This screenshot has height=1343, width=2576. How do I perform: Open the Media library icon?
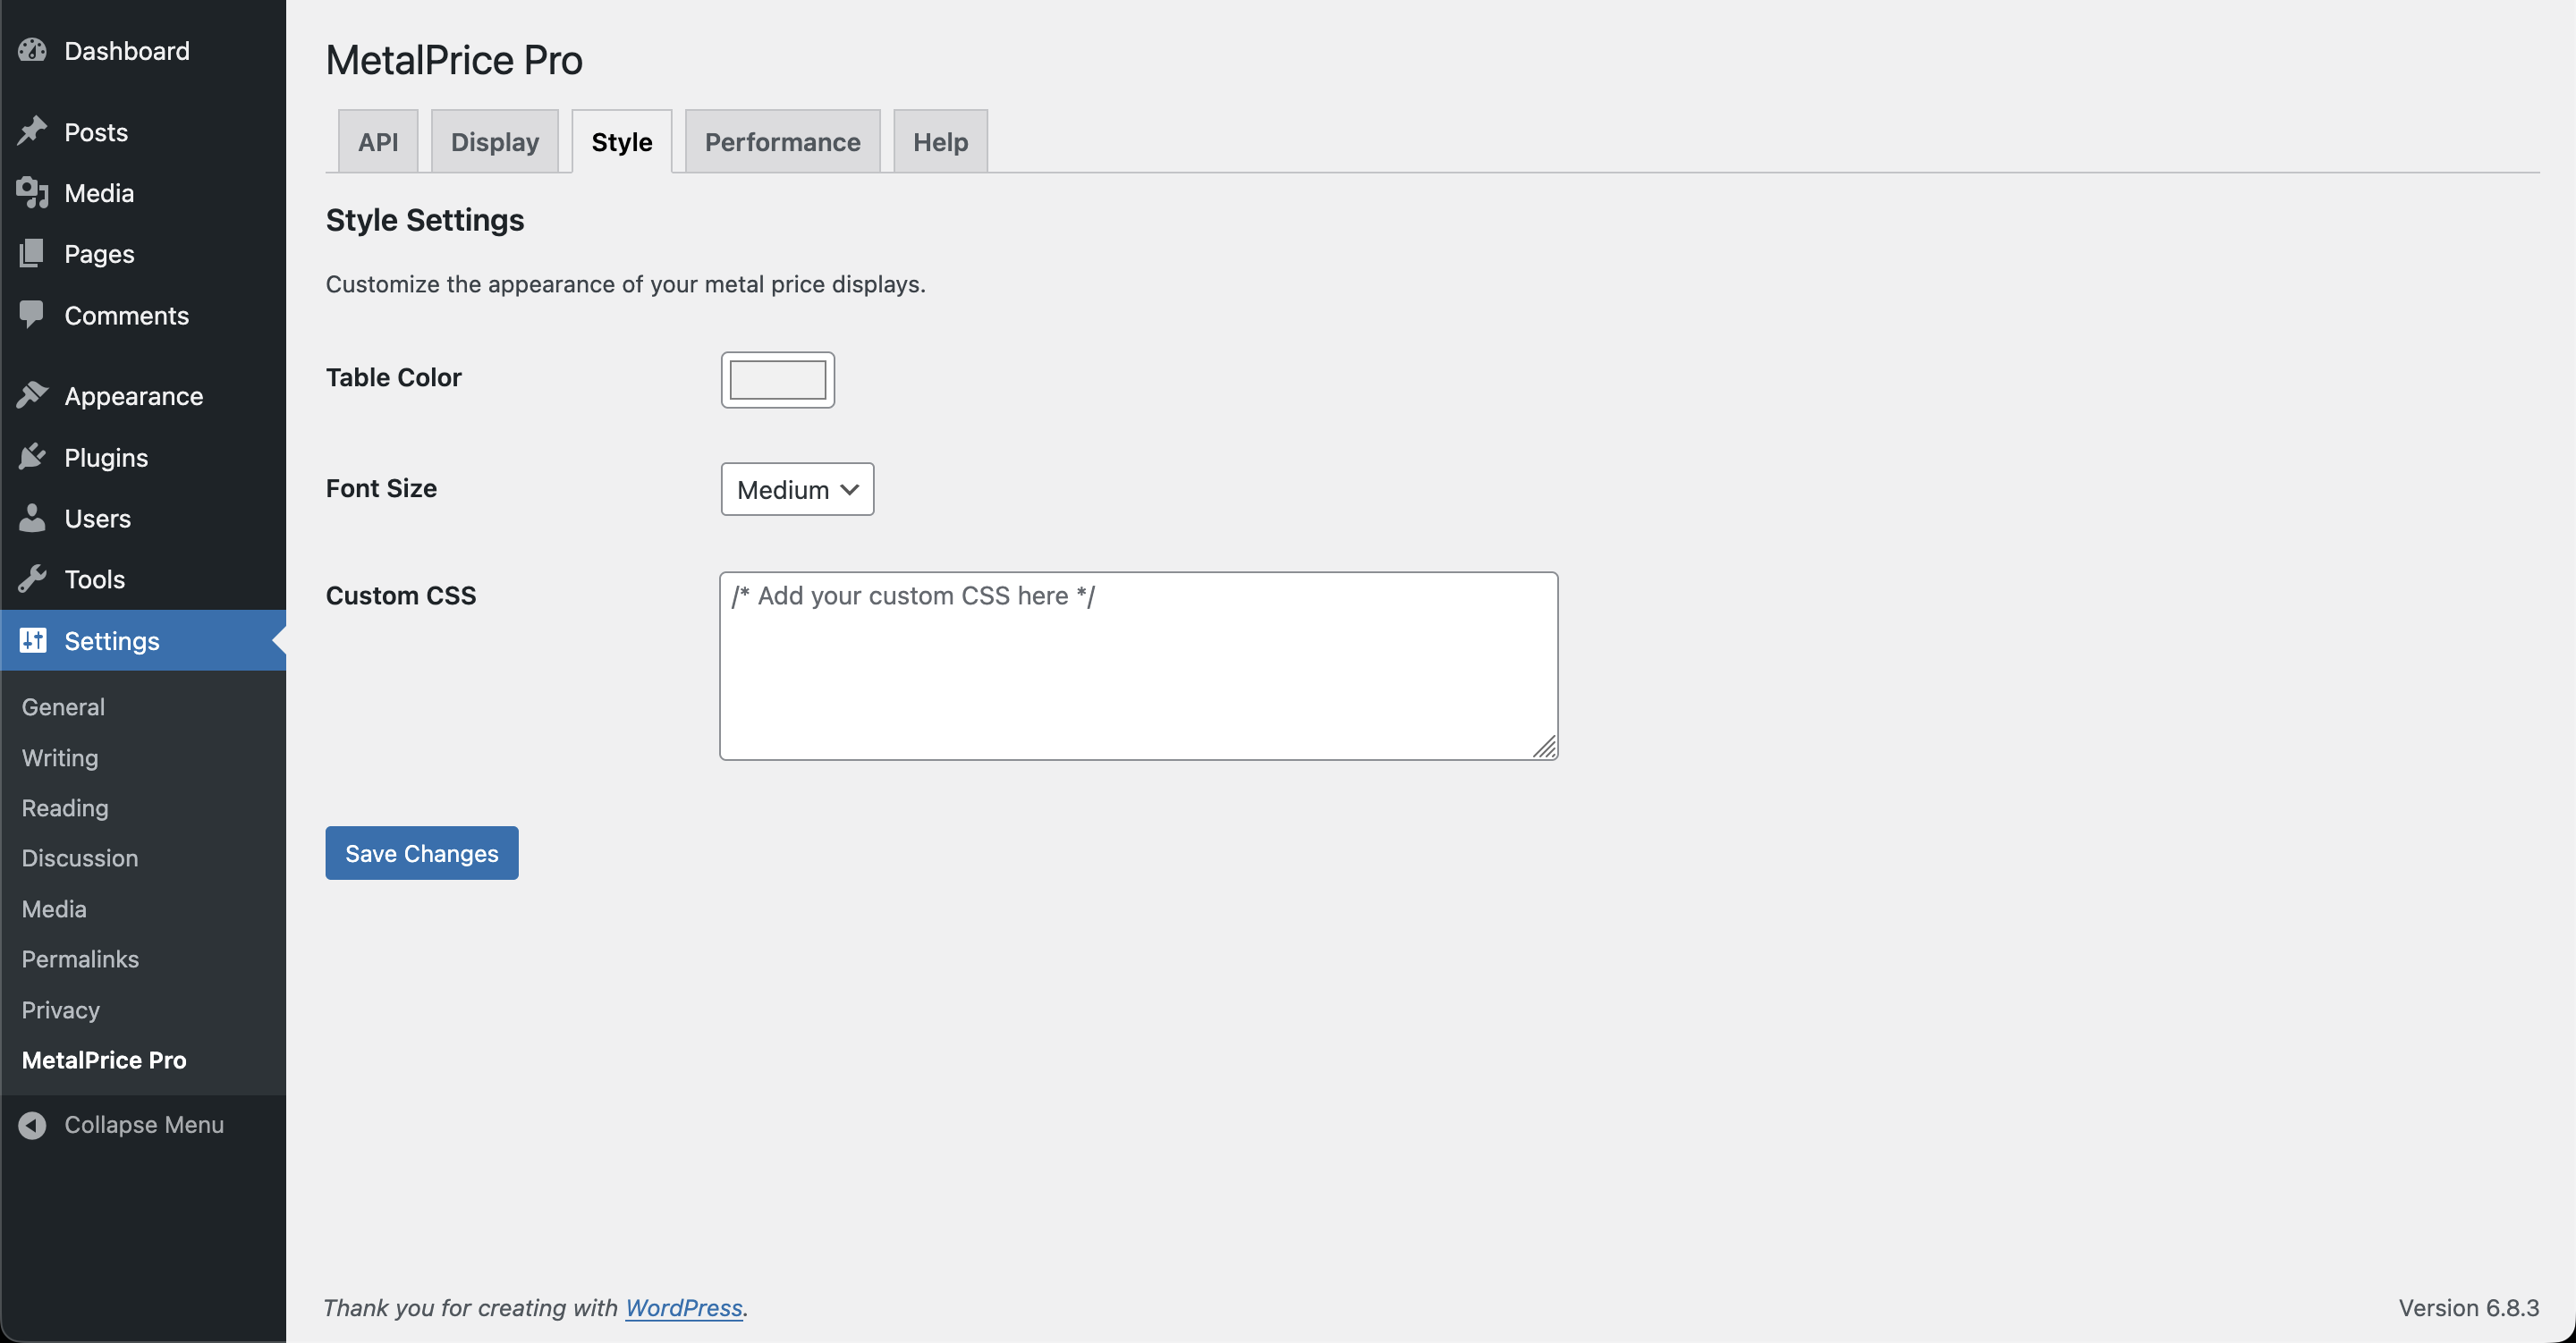[32, 192]
